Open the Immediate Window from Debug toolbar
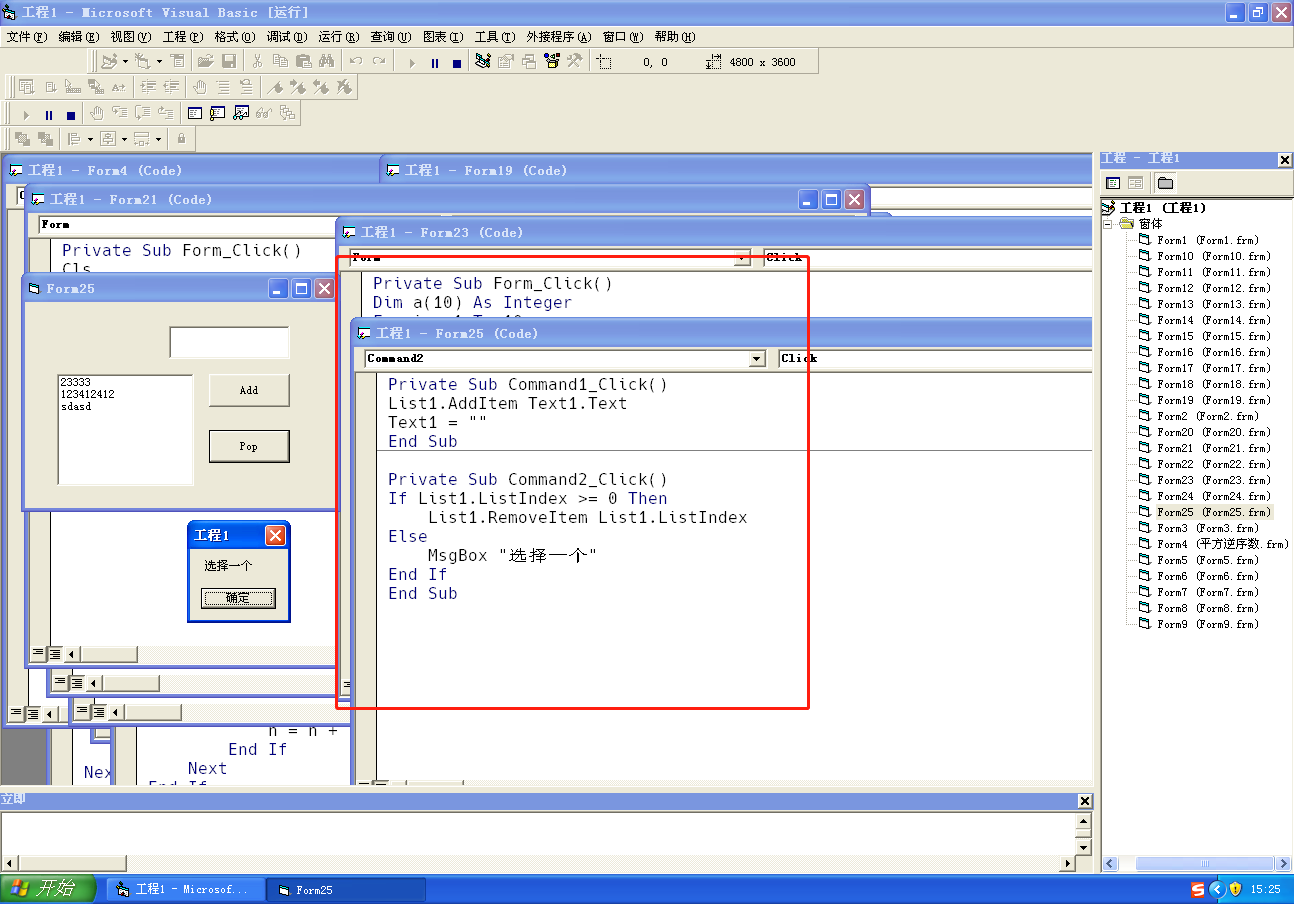This screenshot has height=904, width=1294. (217, 113)
